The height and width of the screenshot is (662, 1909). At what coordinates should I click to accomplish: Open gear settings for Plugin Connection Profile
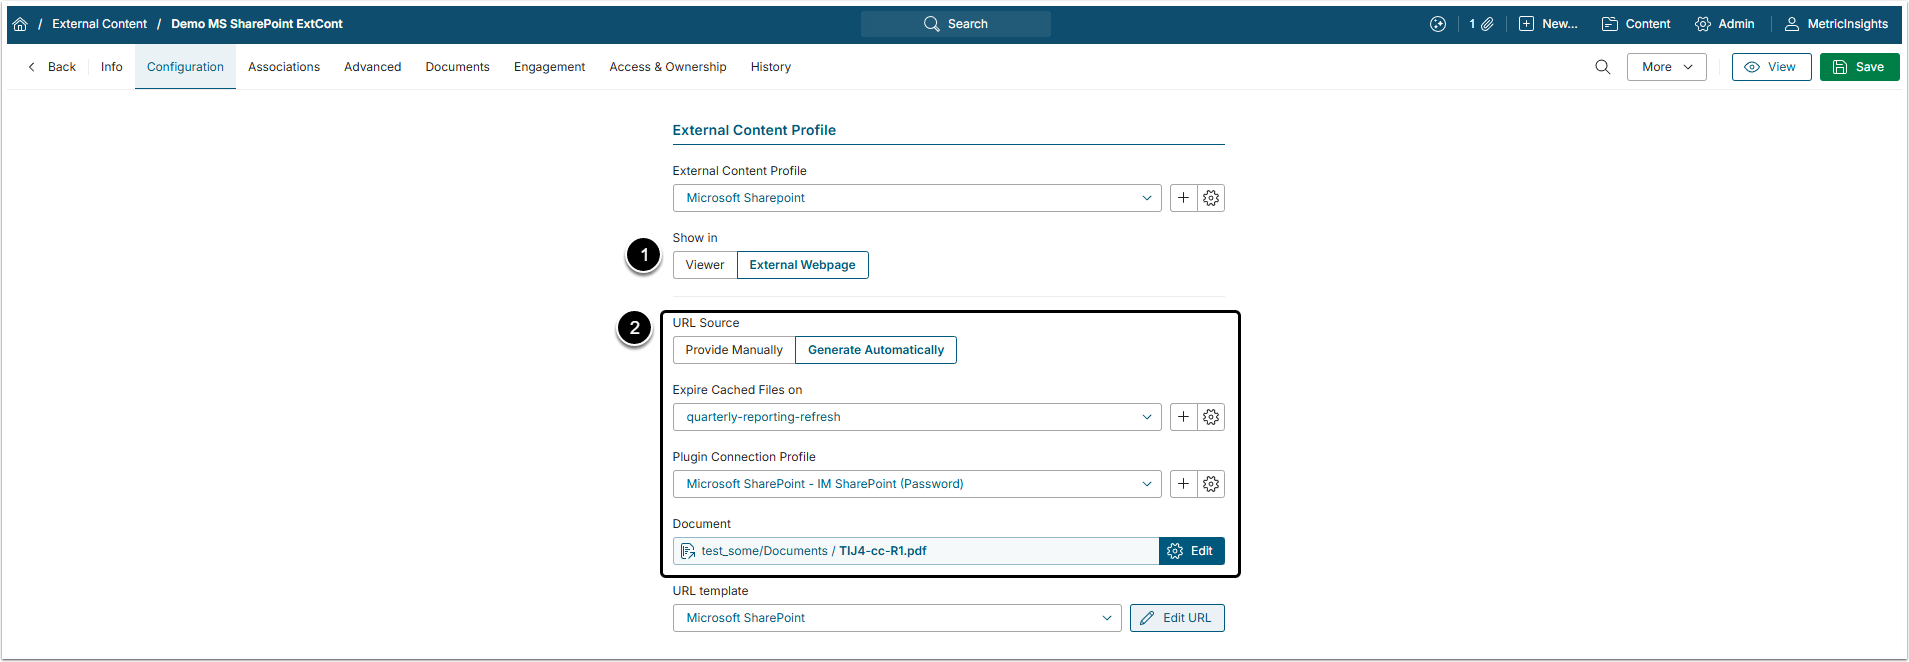(x=1211, y=484)
